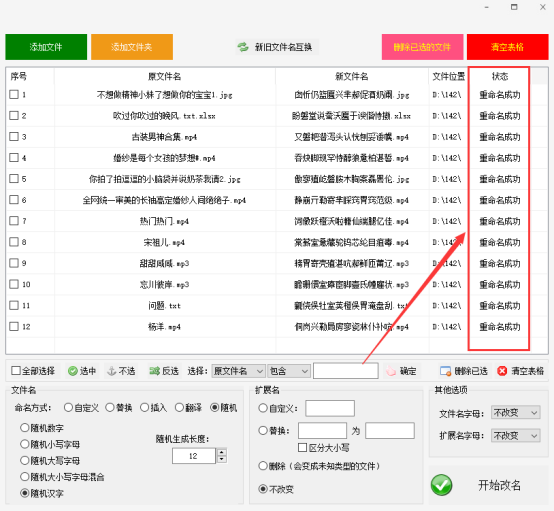Click the 状态 column header

click(500, 76)
